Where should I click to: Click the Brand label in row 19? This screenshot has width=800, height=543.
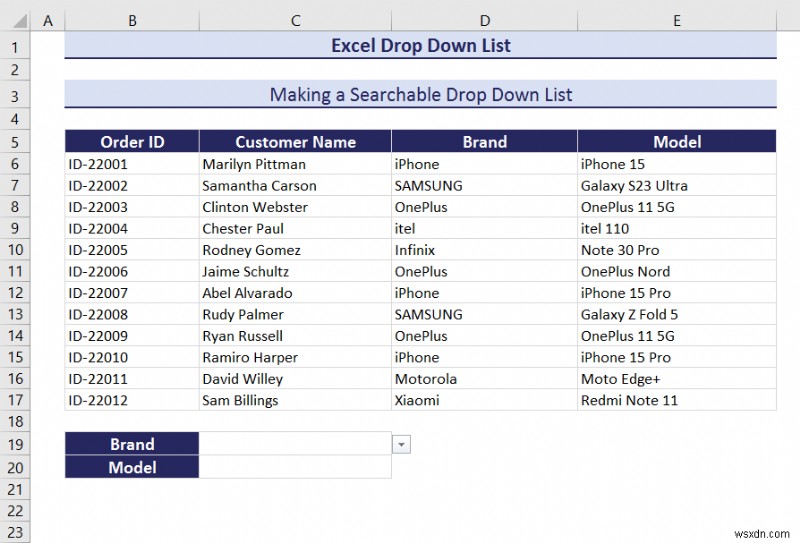(132, 443)
